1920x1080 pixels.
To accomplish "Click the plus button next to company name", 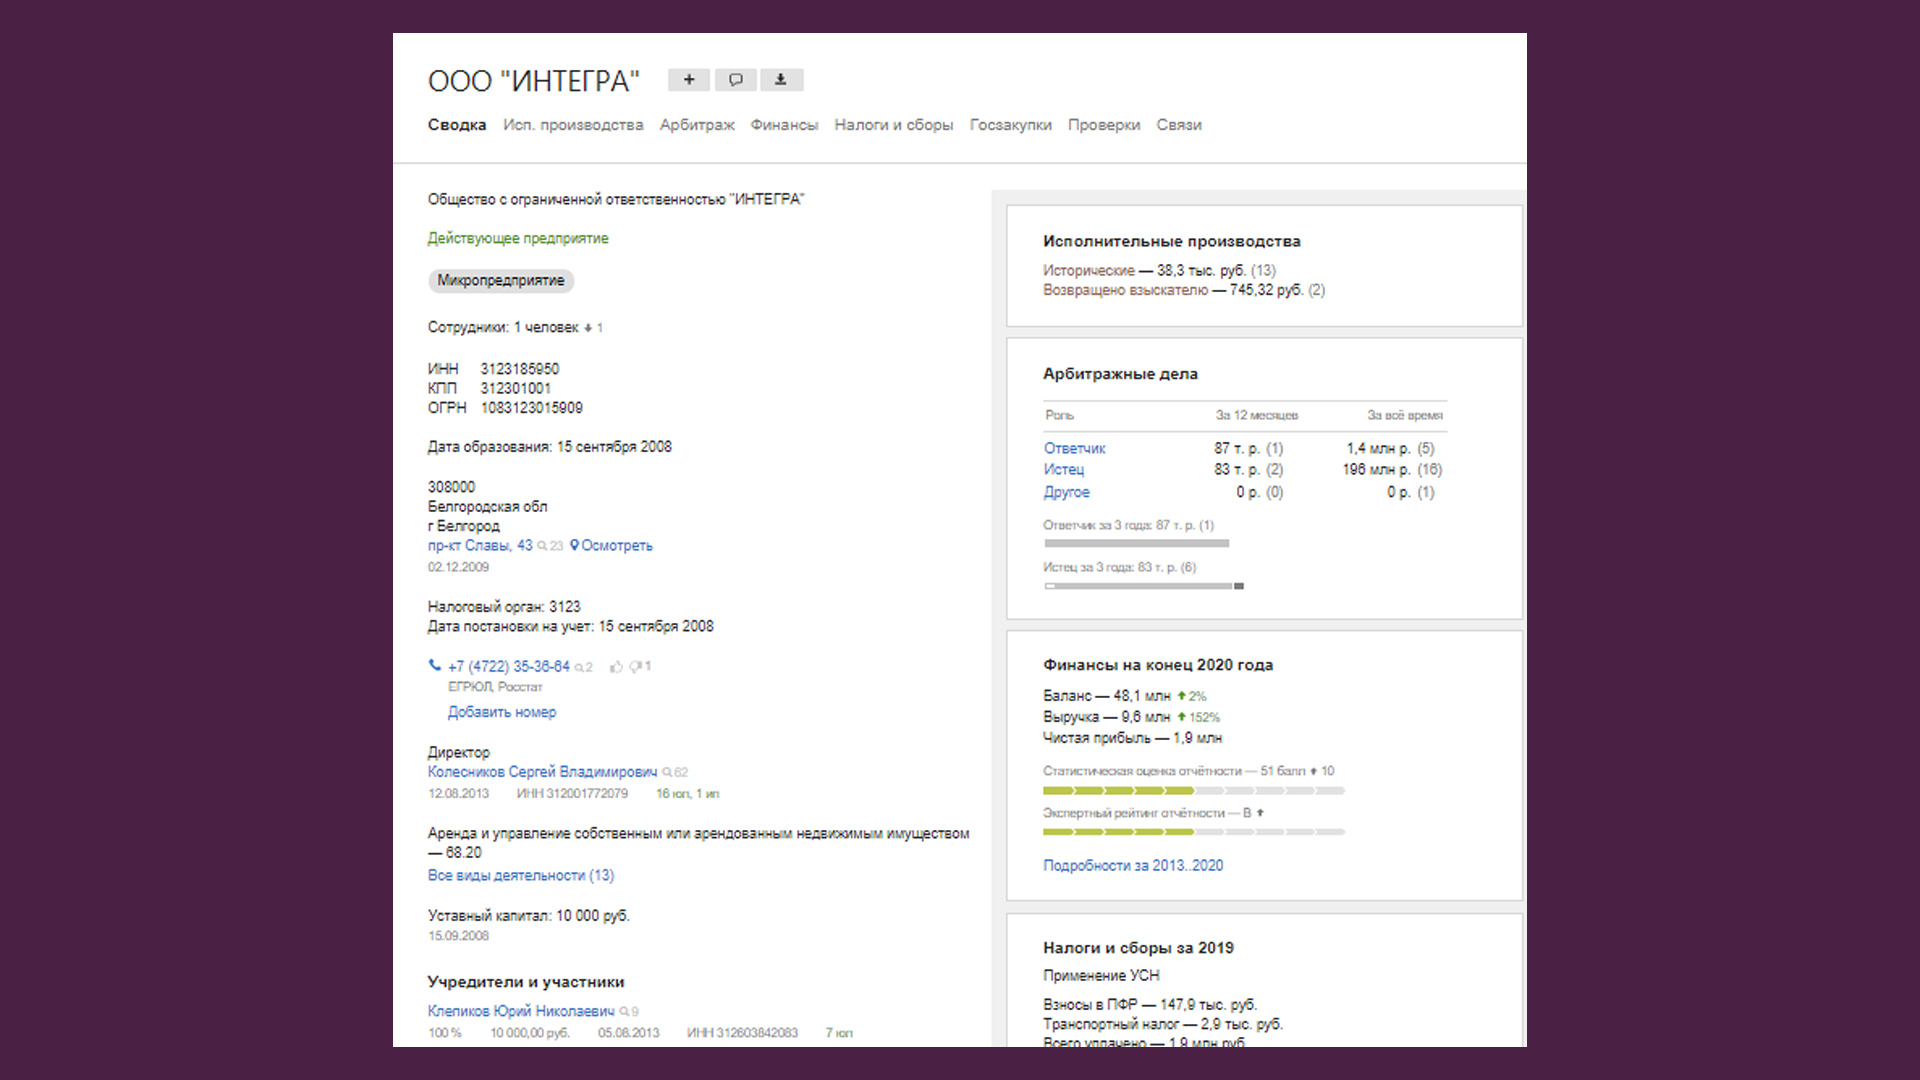I will [x=688, y=80].
